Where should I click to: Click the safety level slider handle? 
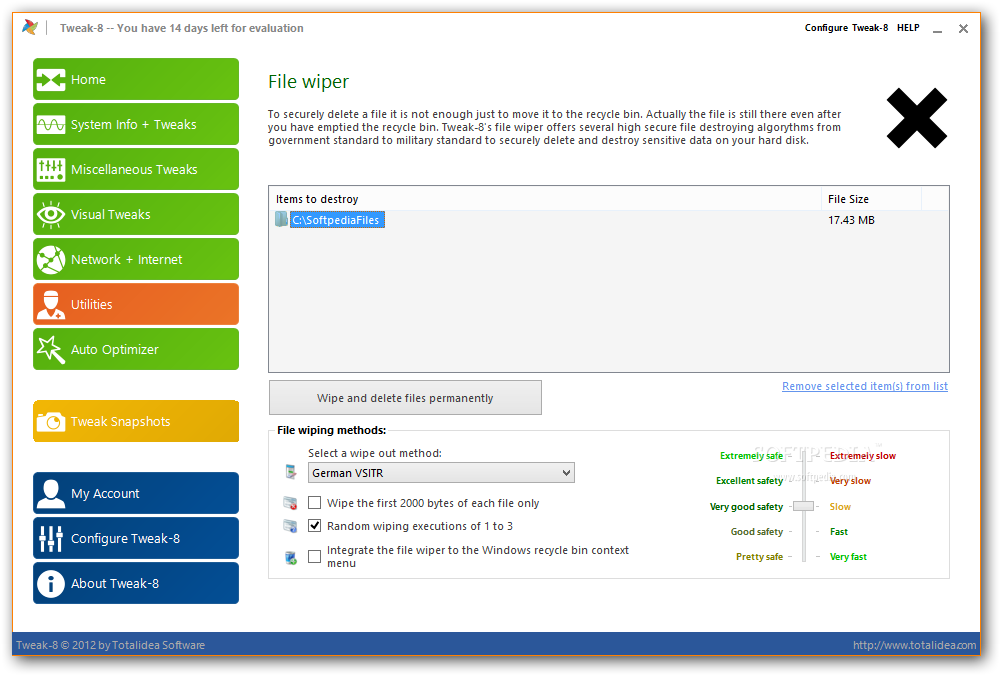coord(804,506)
